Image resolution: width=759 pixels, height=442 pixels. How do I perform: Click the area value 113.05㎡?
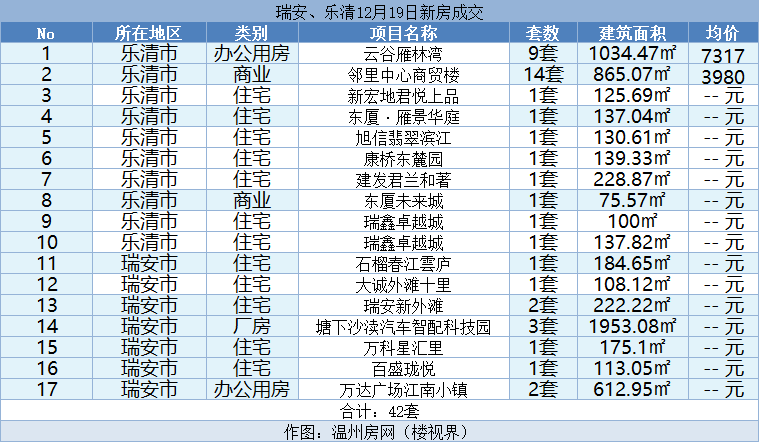click(632, 368)
